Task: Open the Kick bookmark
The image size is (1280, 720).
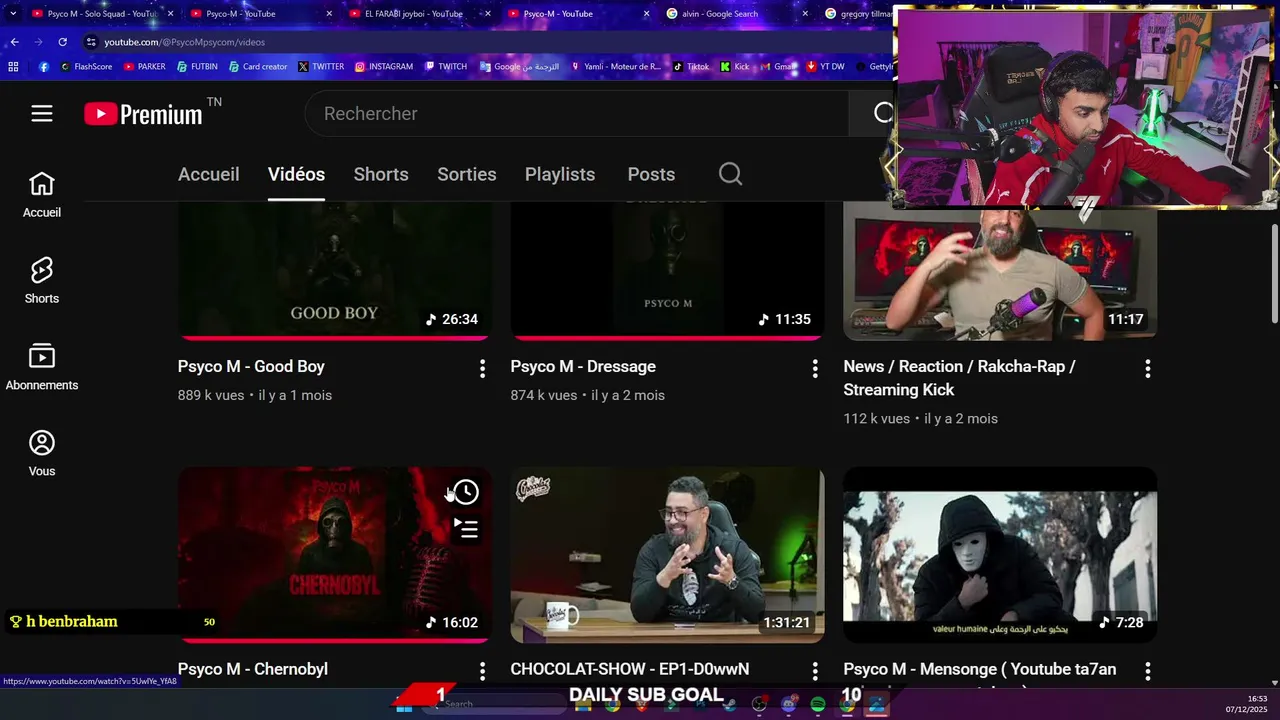Action: click(x=735, y=67)
